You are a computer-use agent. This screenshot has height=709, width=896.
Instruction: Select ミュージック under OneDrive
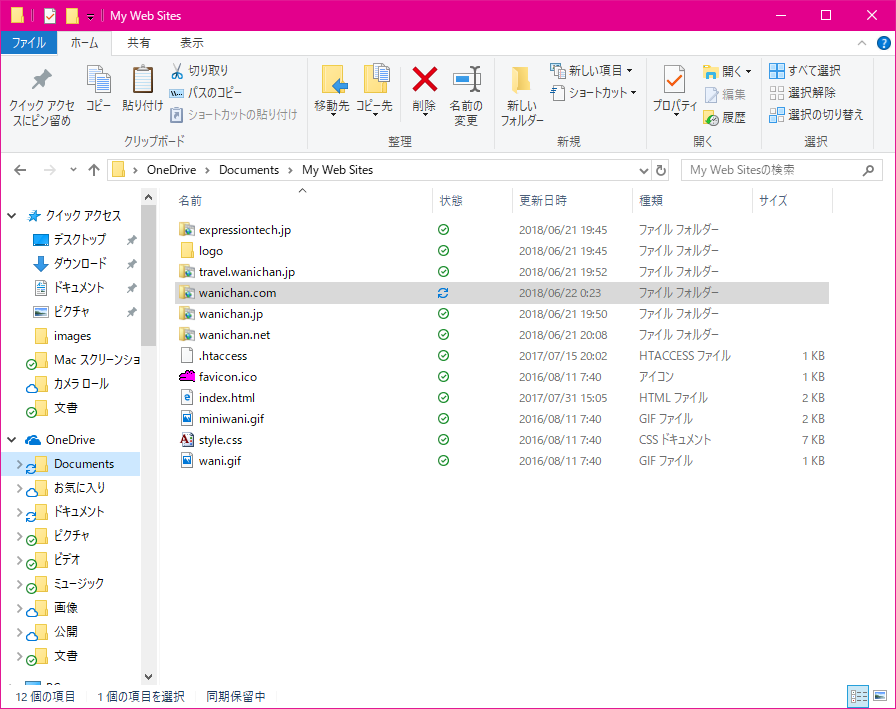(x=78, y=584)
